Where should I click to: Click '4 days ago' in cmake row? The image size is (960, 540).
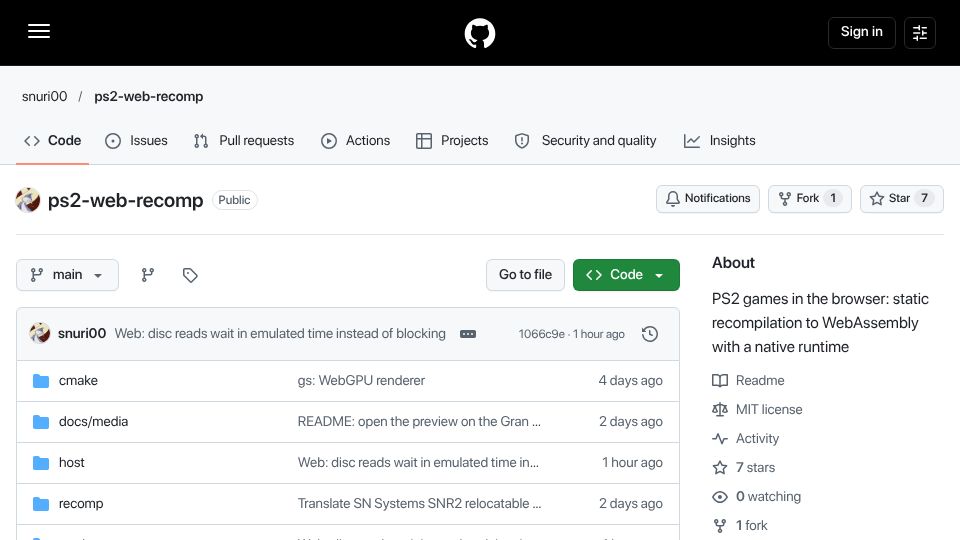tap(631, 381)
